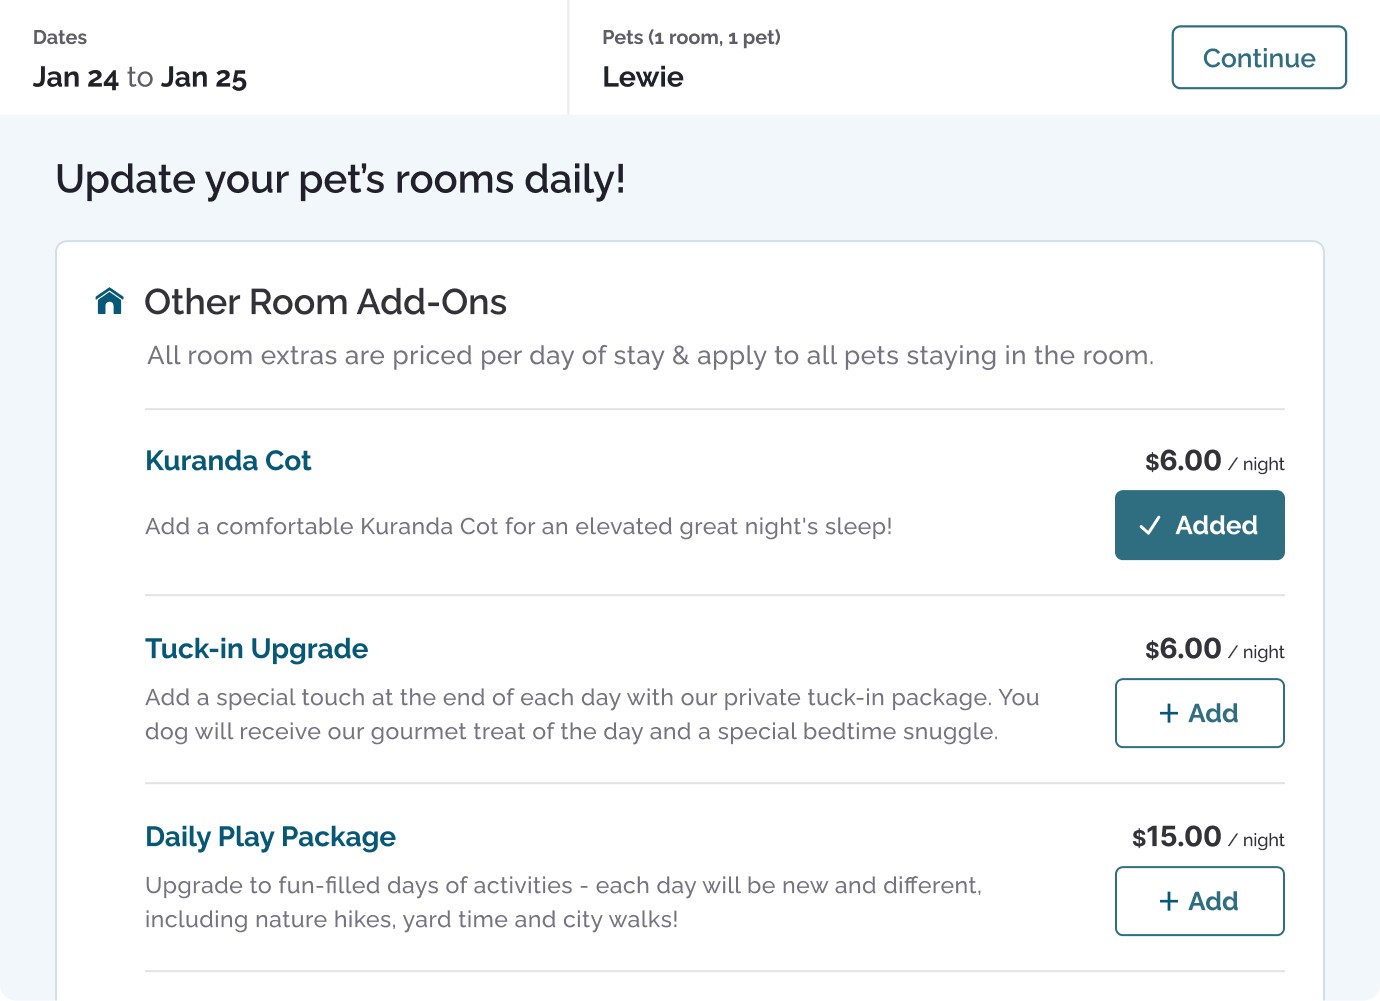Screen dimensions: 1380x1001
Task: Click the checkmark icon in Added button
Action: point(1150,525)
